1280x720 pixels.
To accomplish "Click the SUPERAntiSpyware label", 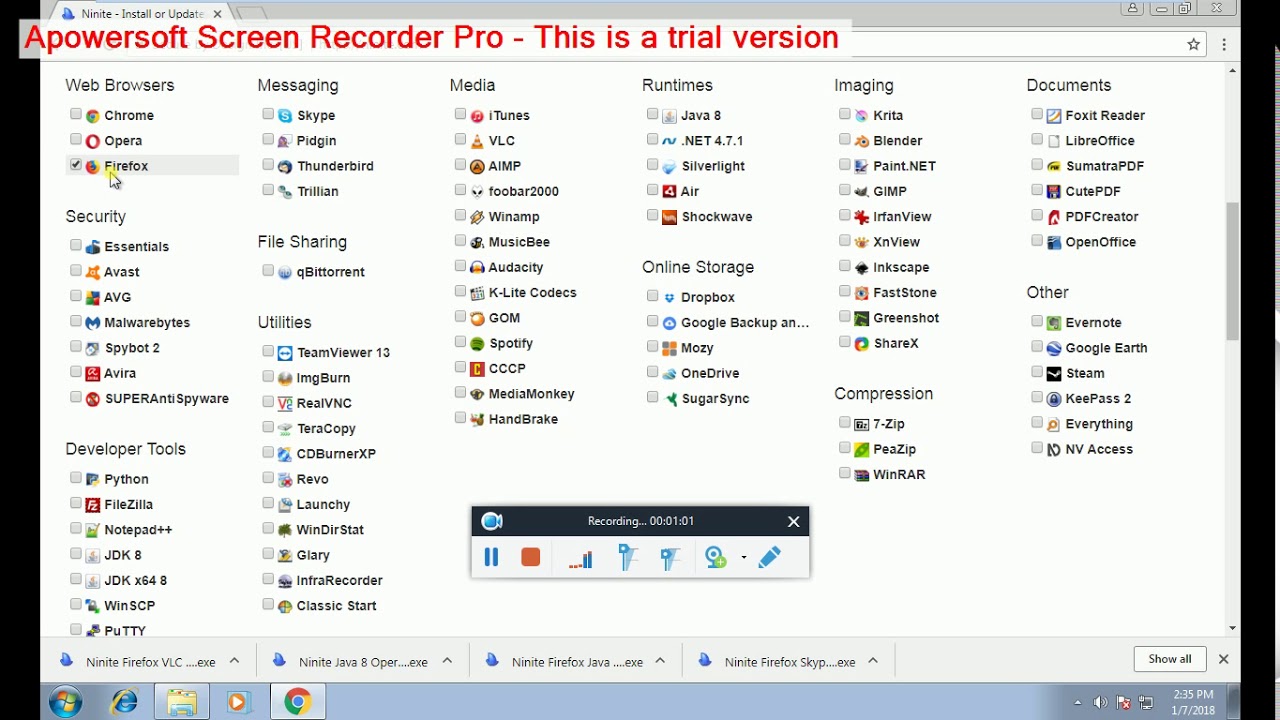I will (167, 399).
